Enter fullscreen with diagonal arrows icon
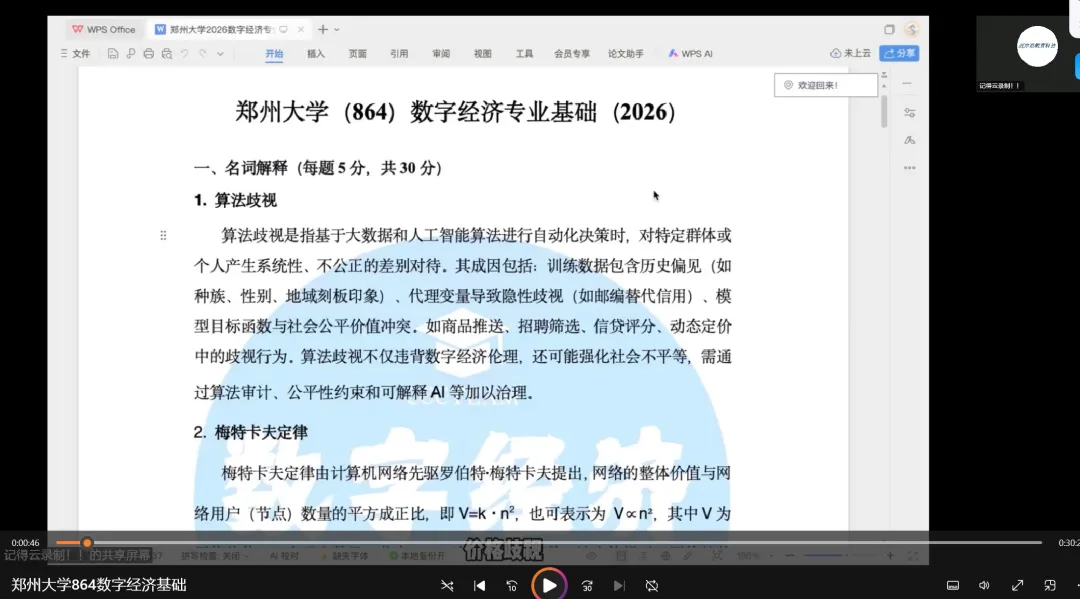The height and width of the screenshot is (599, 1080). 1017,585
